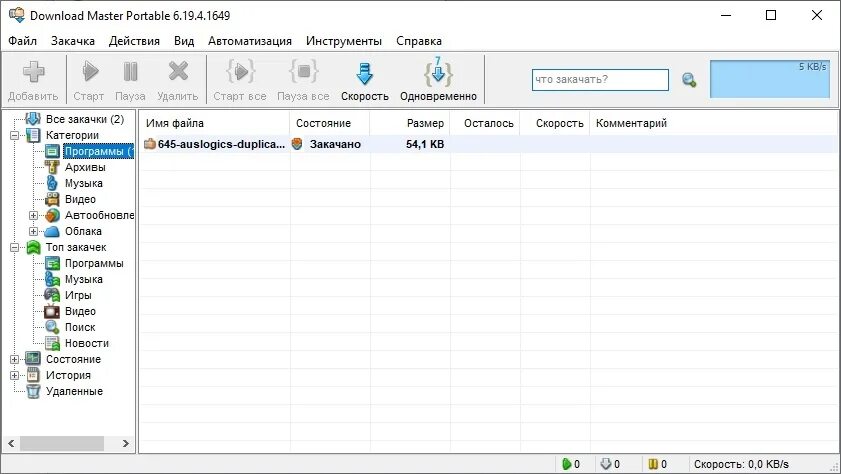Click the 'что закачать?' search field

[600, 80]
